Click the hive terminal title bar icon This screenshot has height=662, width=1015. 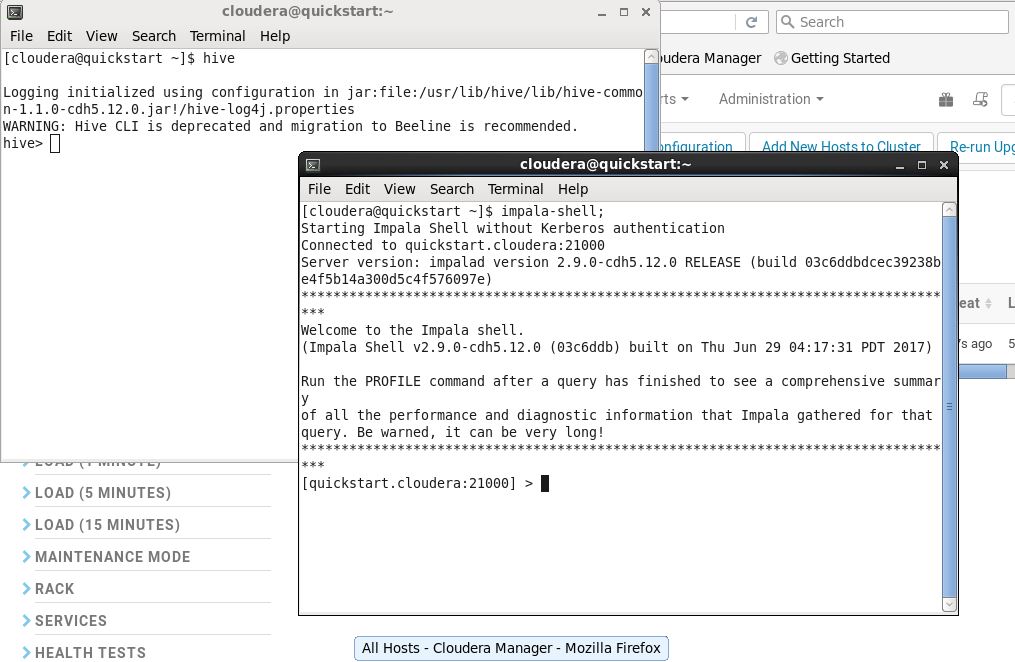[x=14, y=12]
